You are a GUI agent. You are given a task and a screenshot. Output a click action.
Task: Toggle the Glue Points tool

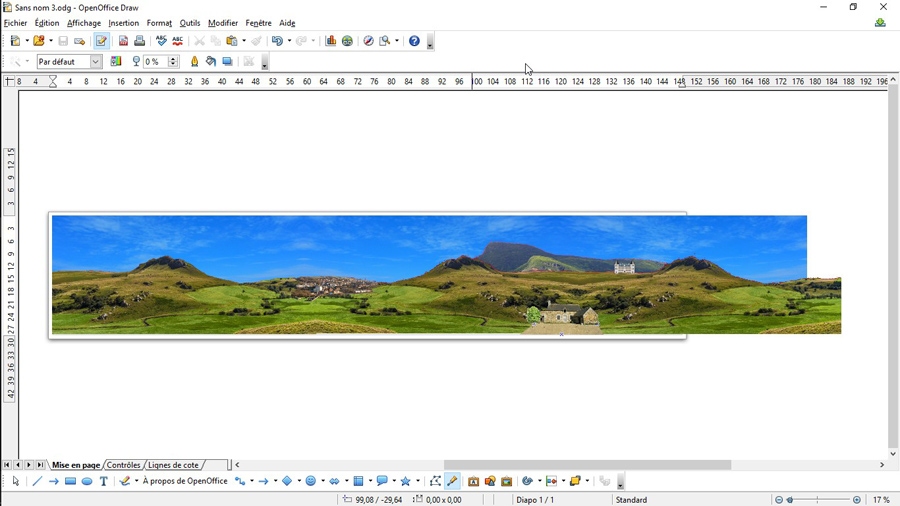click(452, 481)
